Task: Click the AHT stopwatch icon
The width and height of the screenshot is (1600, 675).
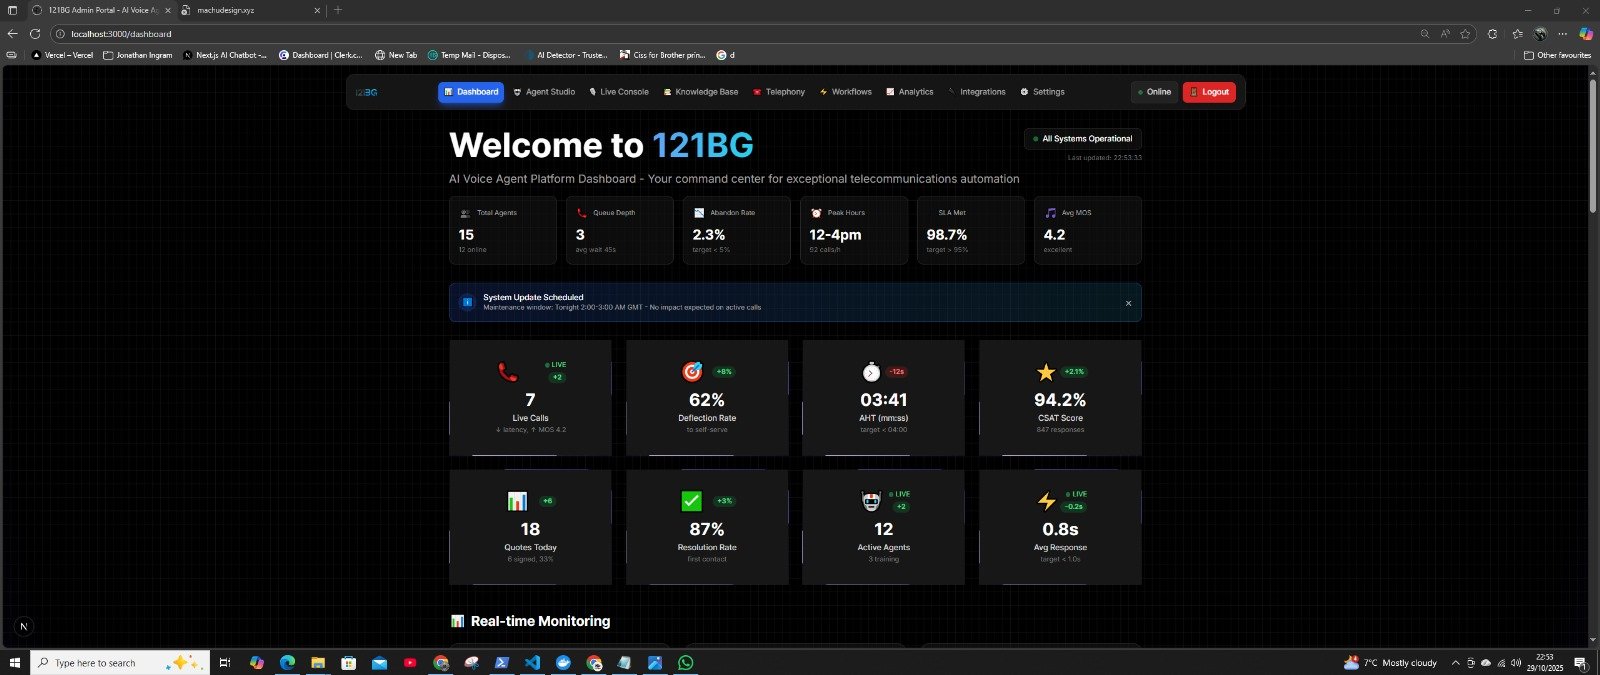Action: 871,372
